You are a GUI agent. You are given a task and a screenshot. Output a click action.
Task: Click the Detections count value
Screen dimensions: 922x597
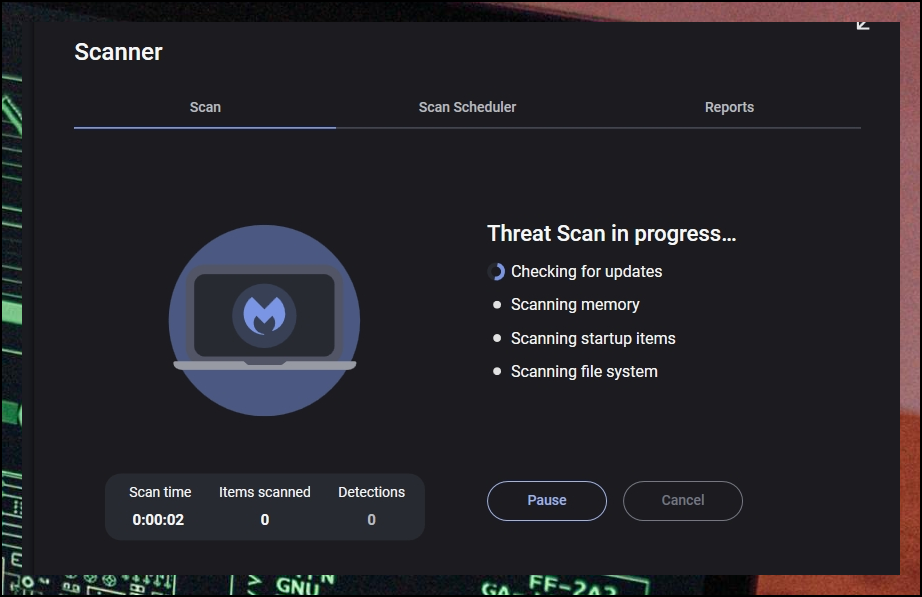pyautogui.click(x=372, y=520)
